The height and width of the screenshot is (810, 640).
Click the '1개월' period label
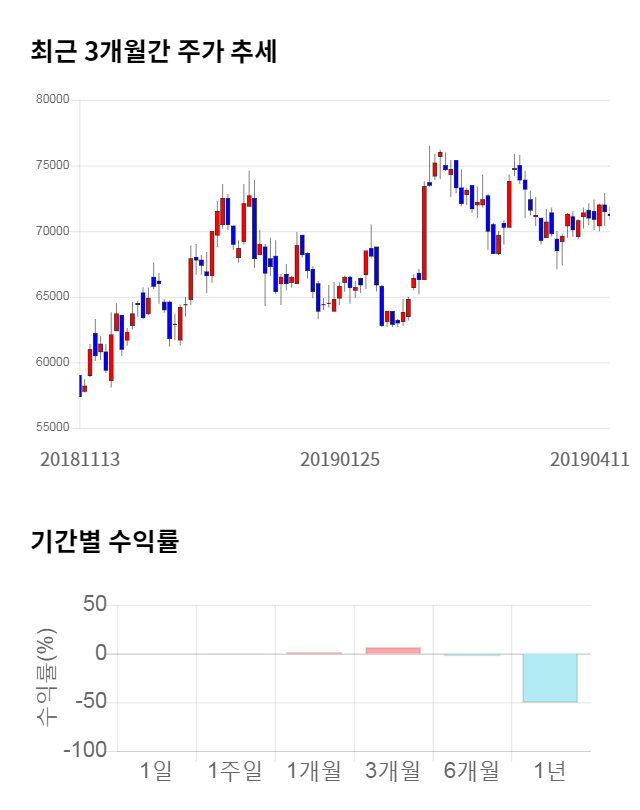(314, 771)
